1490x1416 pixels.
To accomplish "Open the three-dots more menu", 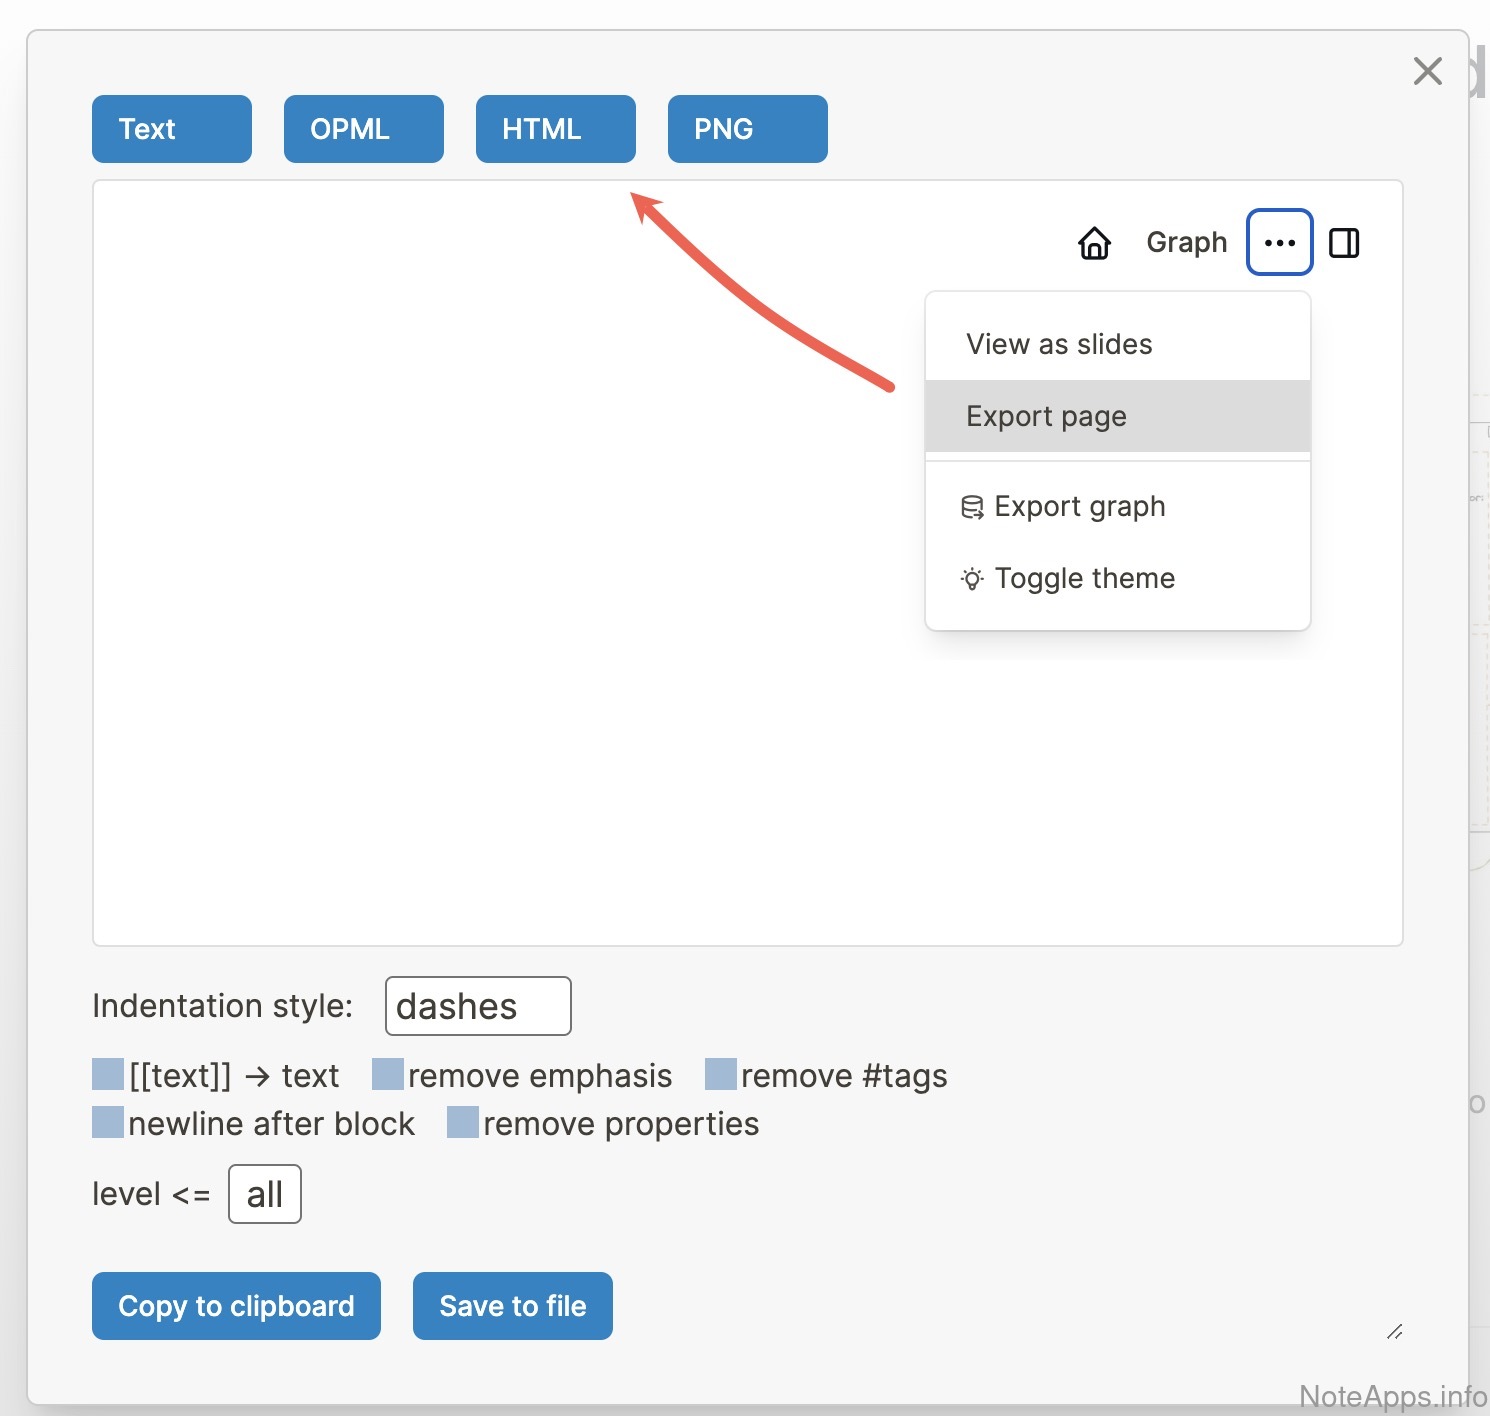I will point(1279,242).
